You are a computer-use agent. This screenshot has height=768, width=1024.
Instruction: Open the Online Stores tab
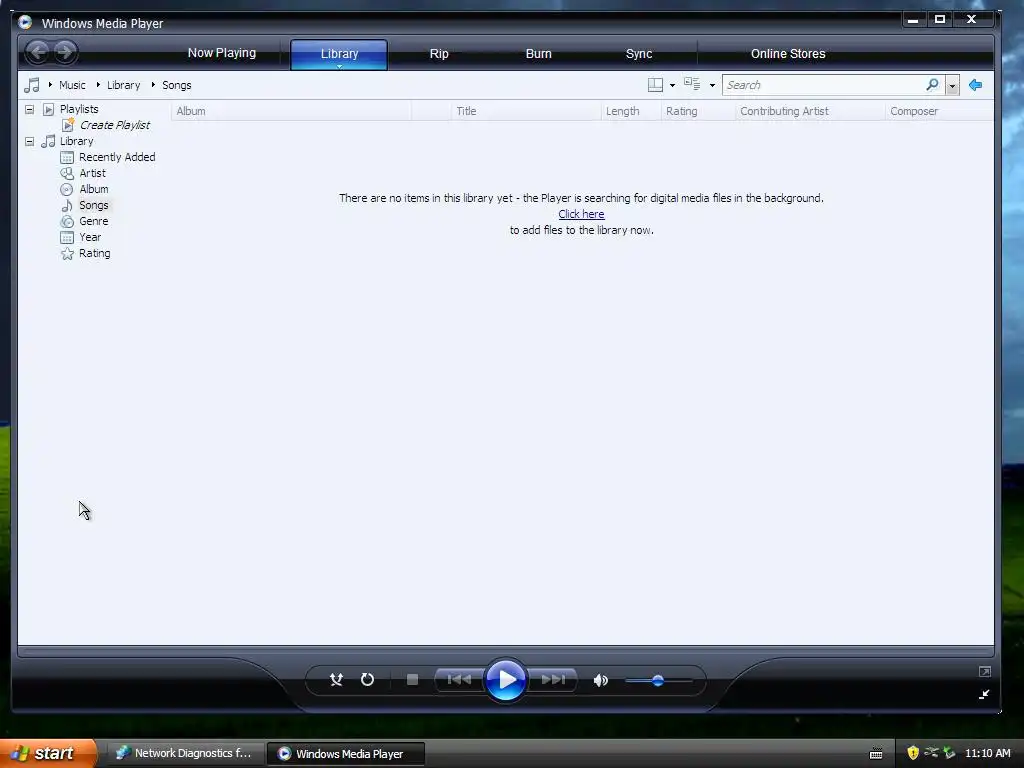pos(788,54)
